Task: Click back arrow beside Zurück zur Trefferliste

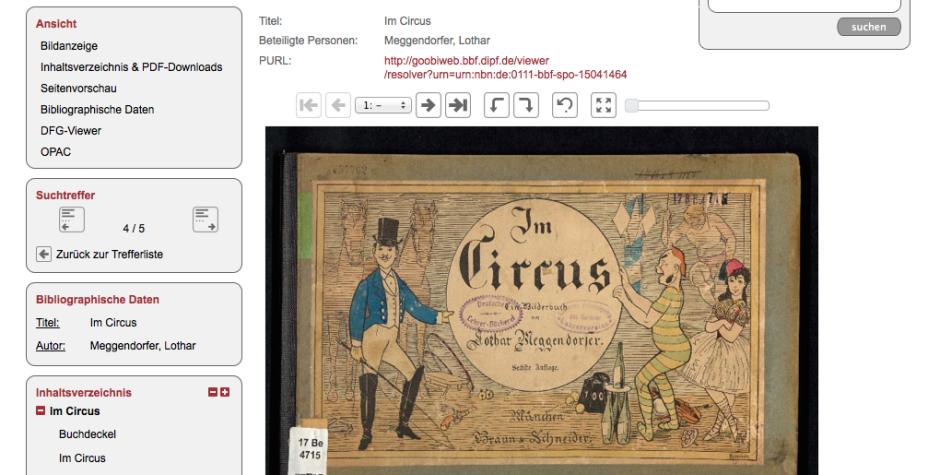Action: tap(44, 254)
